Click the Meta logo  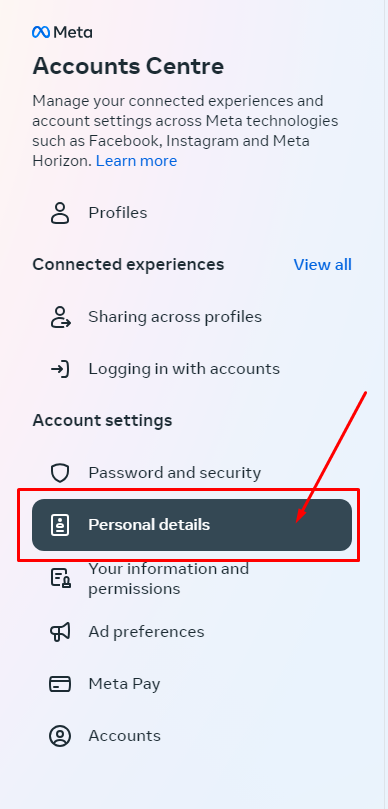[x=62, y=32]
